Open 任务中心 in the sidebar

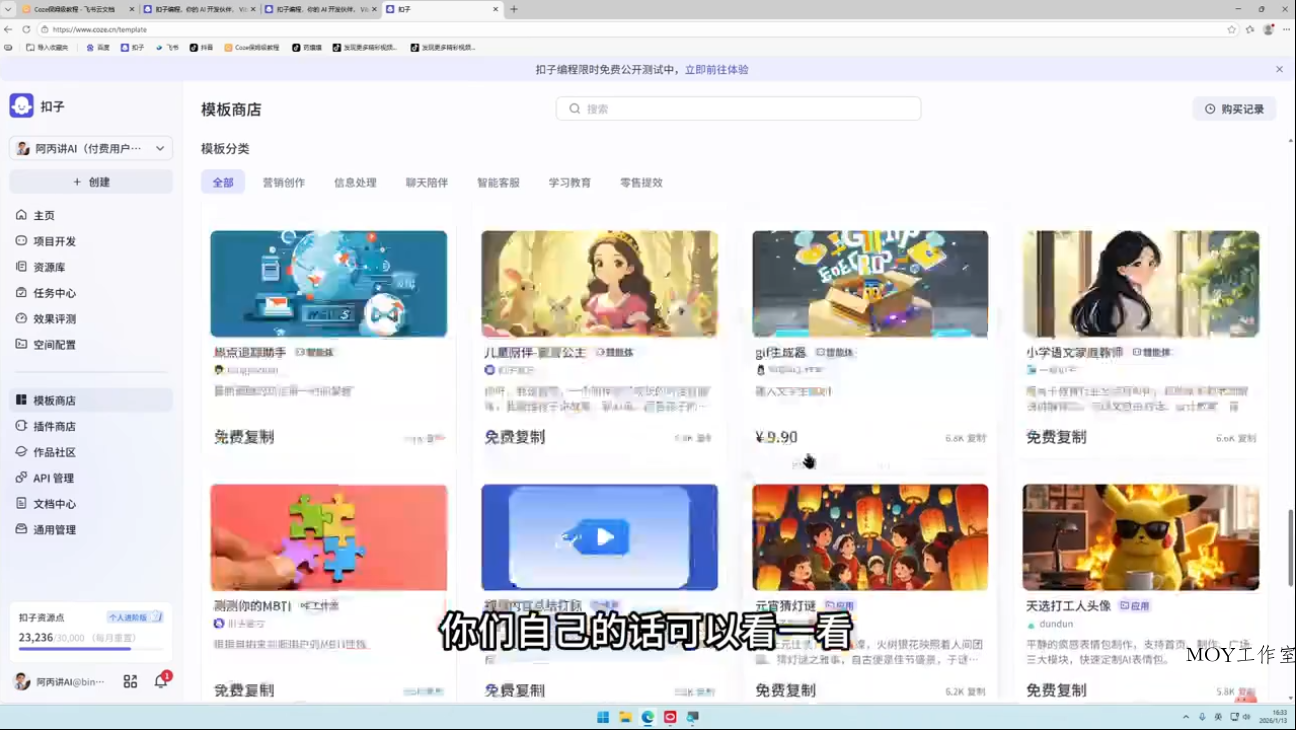(55, 292)
